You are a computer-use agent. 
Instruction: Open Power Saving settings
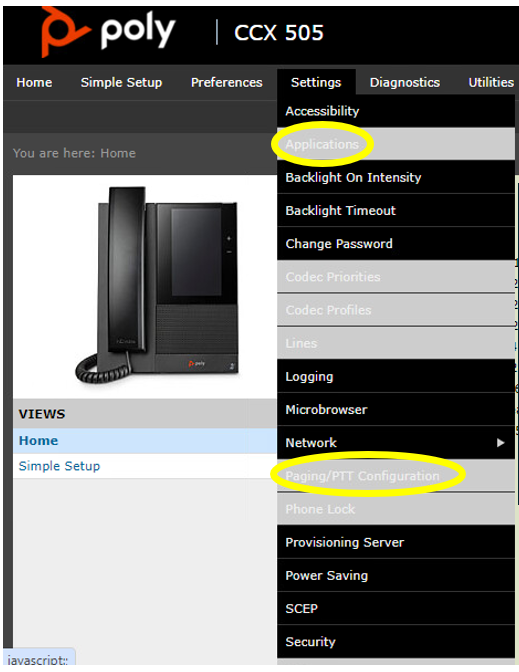(396, 575)
